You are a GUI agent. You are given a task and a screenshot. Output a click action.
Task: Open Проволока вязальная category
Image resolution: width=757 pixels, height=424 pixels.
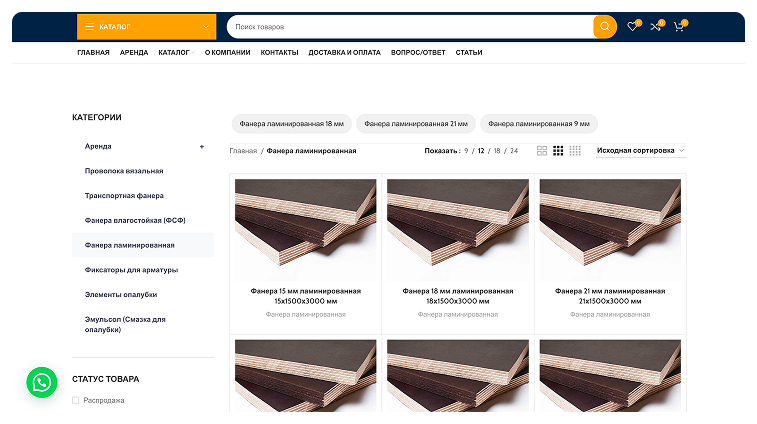[124, 171]
